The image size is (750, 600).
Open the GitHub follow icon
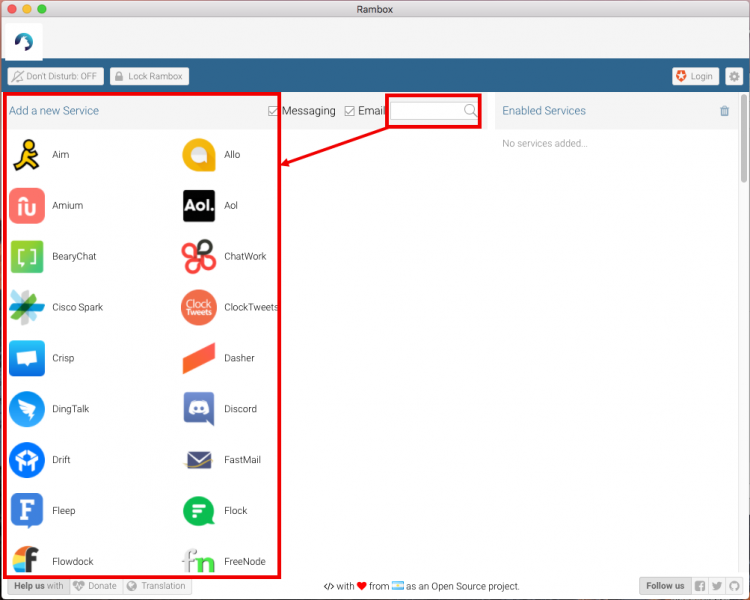pos(734,586)
